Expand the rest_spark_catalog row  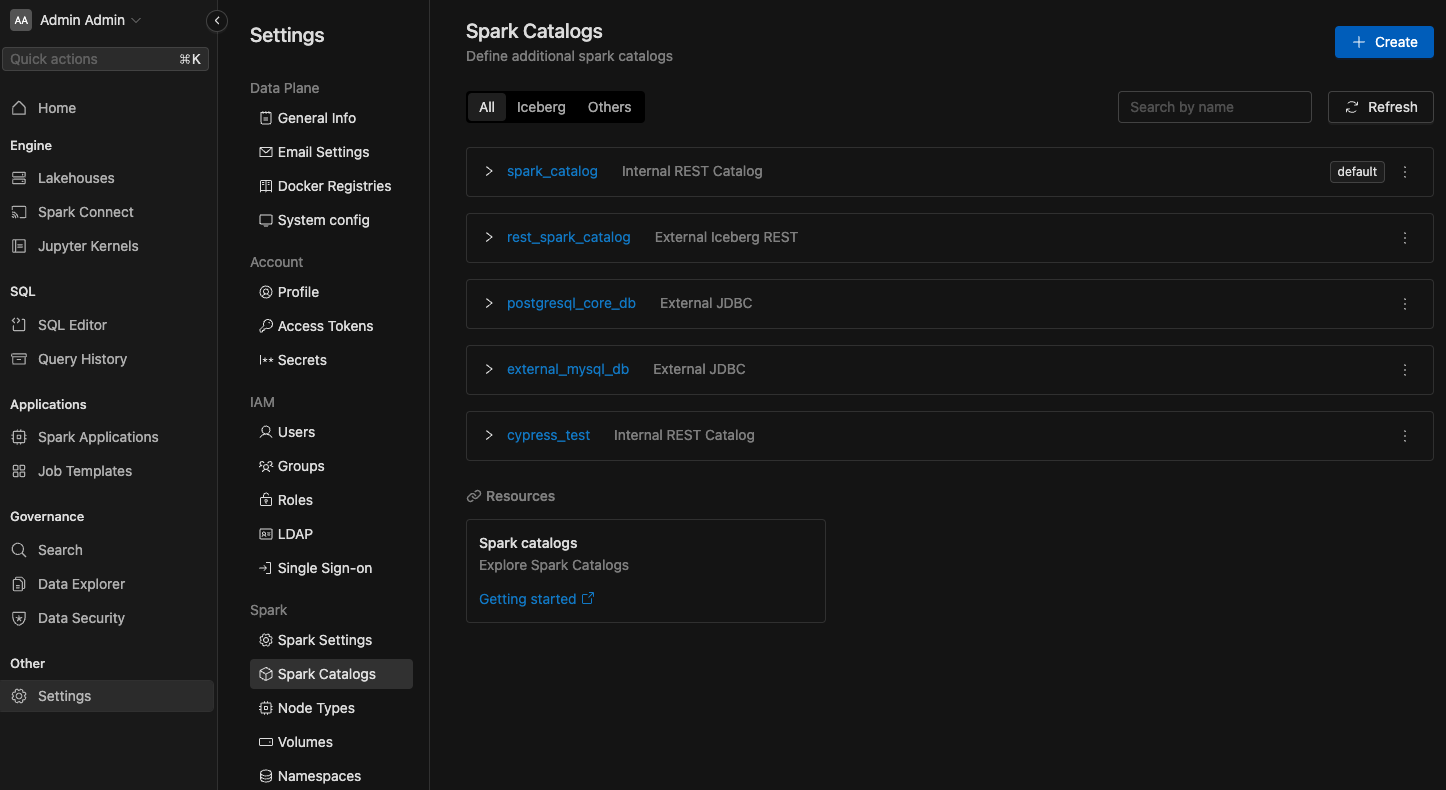tap(489, 237)
